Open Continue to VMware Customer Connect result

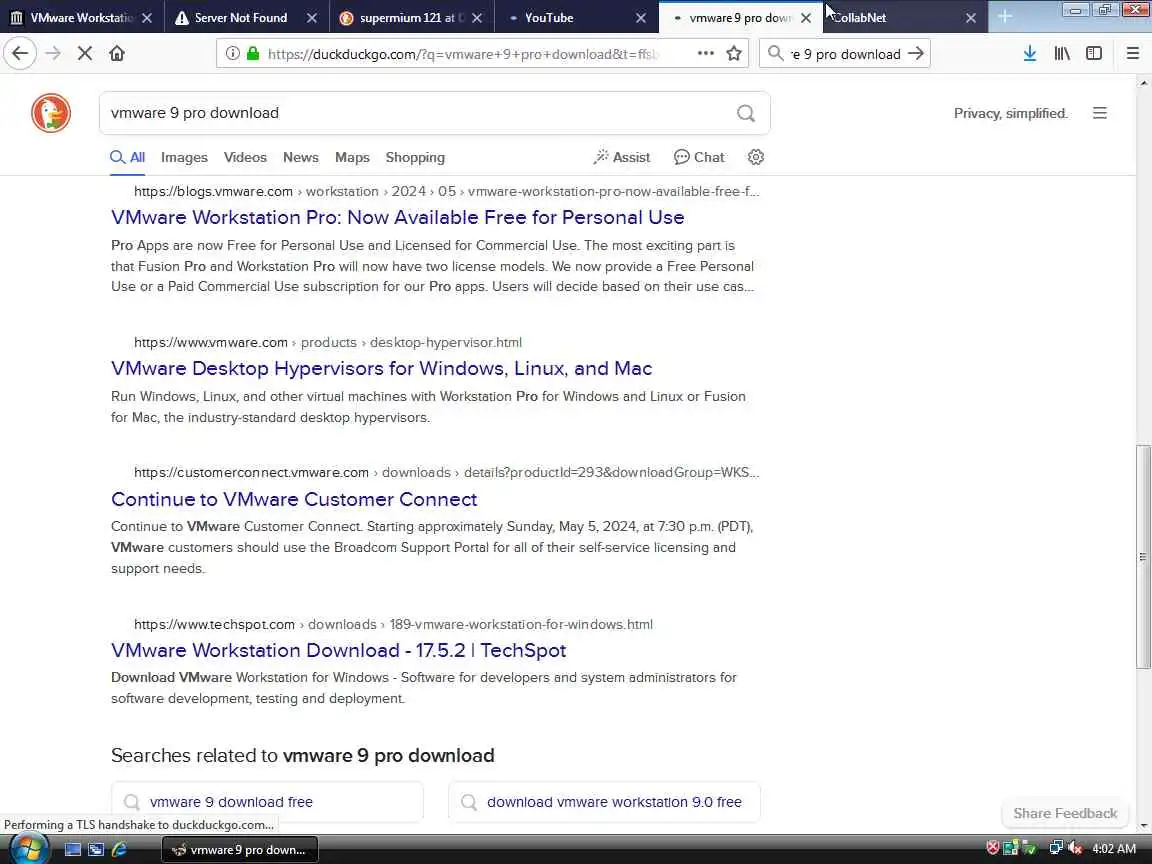294,500
